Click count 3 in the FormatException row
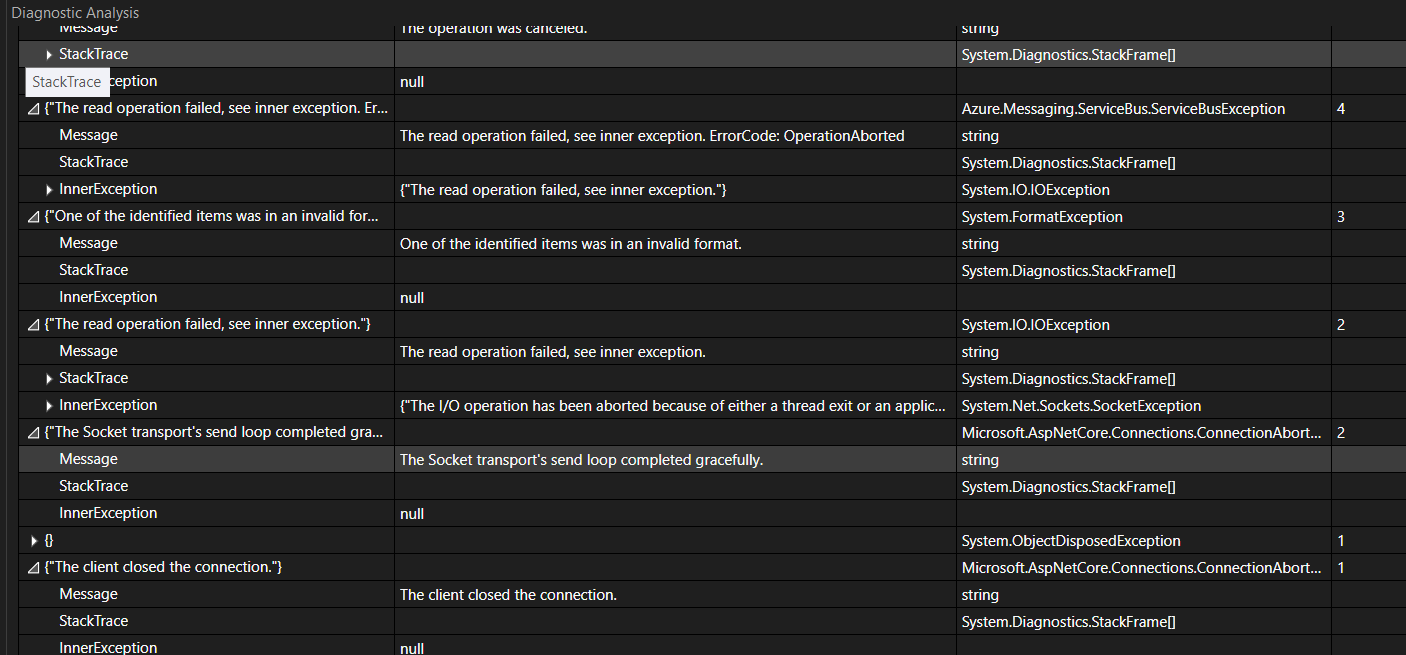Viewport: 1406px width, 655px height. 1340,217
